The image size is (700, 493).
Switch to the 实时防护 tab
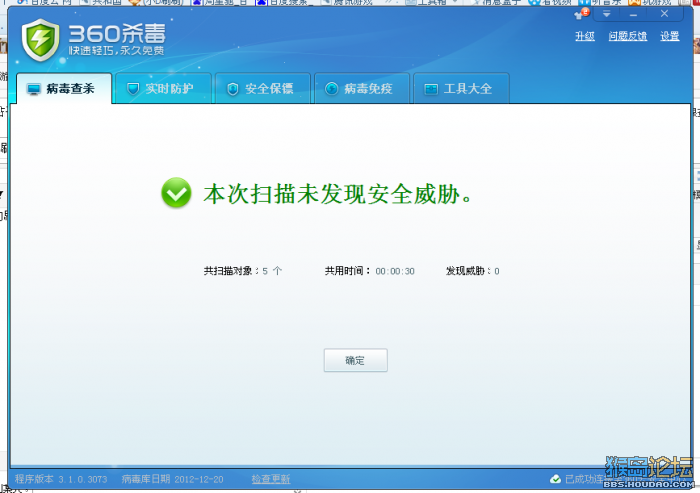[x=163, y=89]
